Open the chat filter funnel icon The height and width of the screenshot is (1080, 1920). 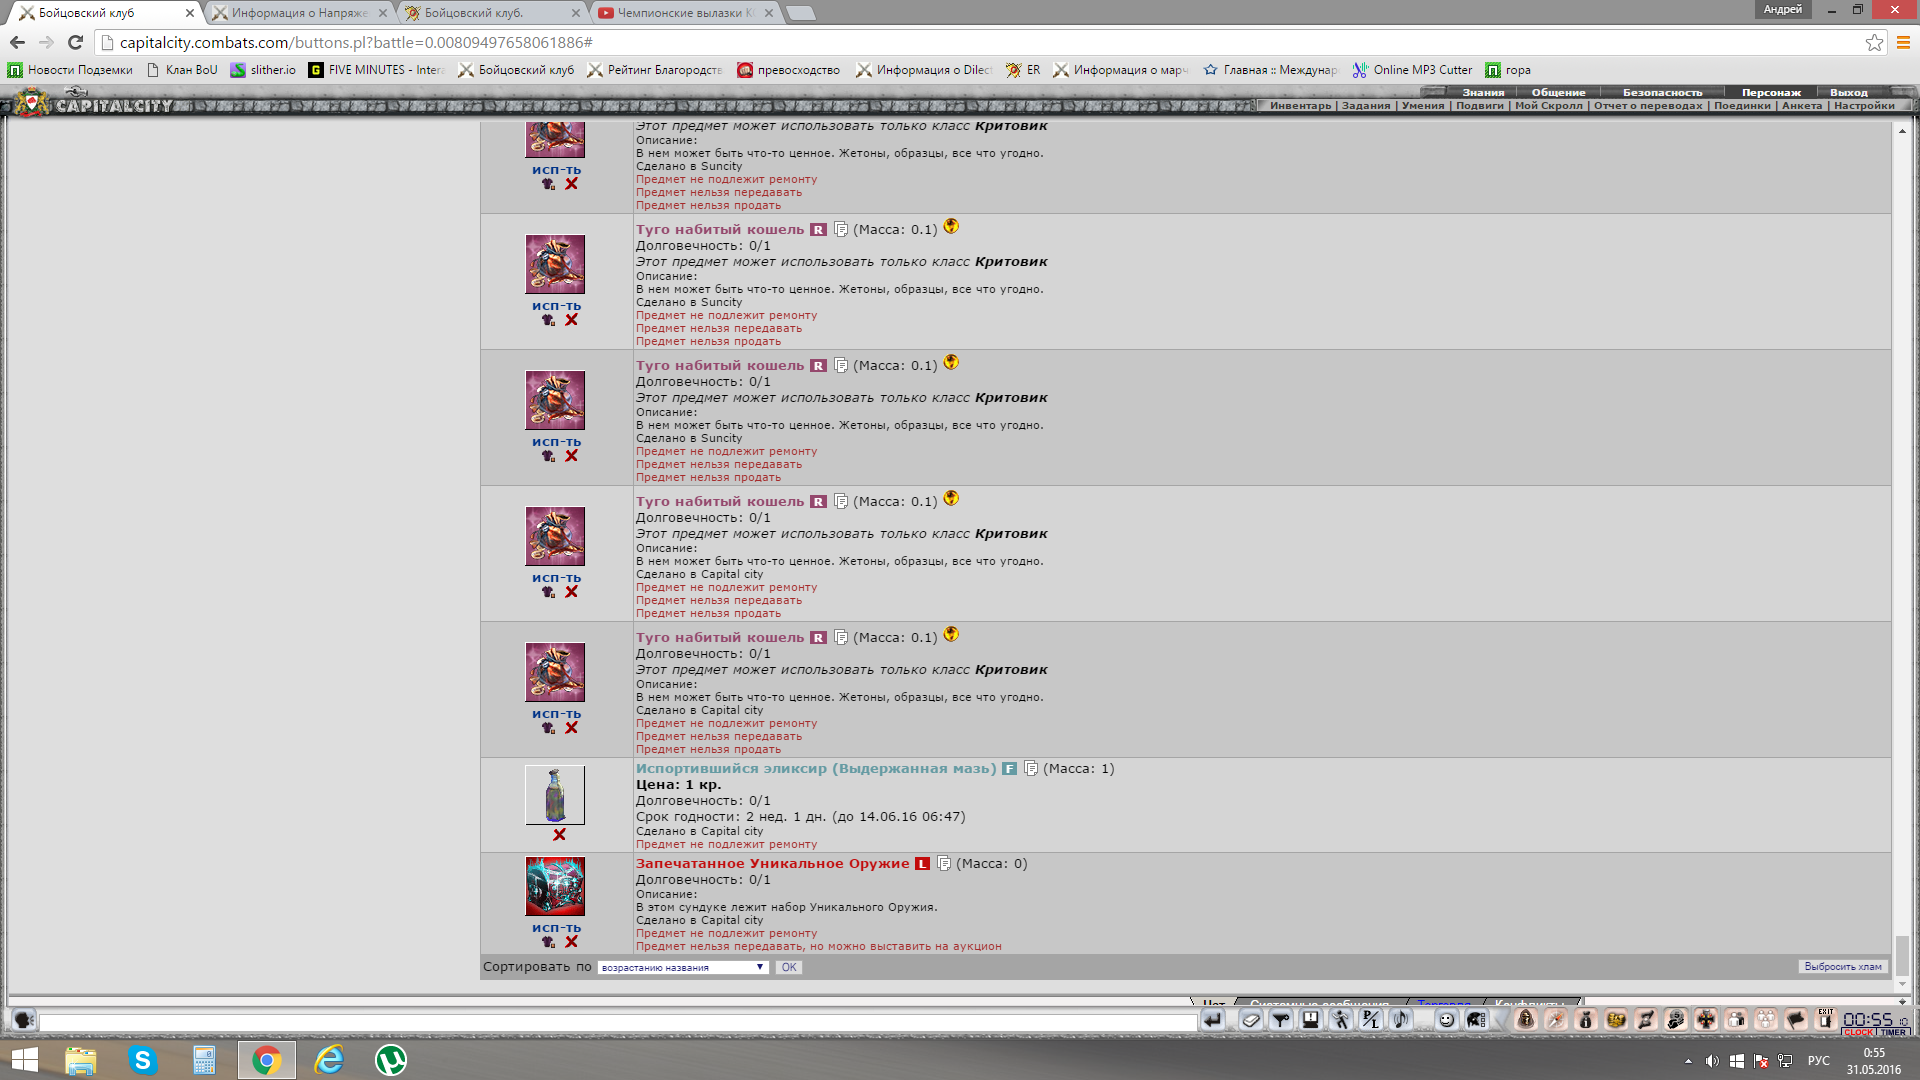coord(1281,1020)
